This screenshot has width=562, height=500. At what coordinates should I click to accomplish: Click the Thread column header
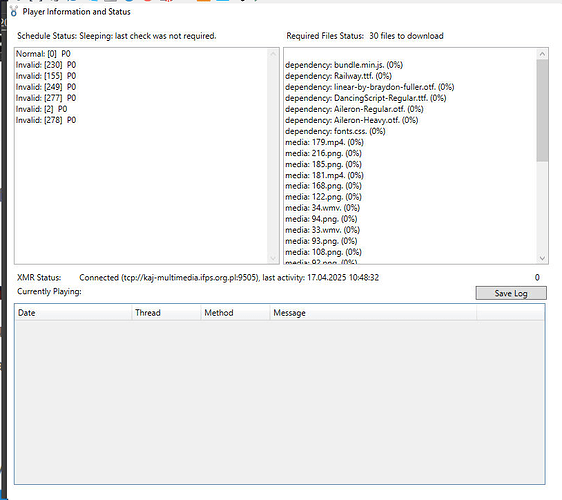(166, 313)
